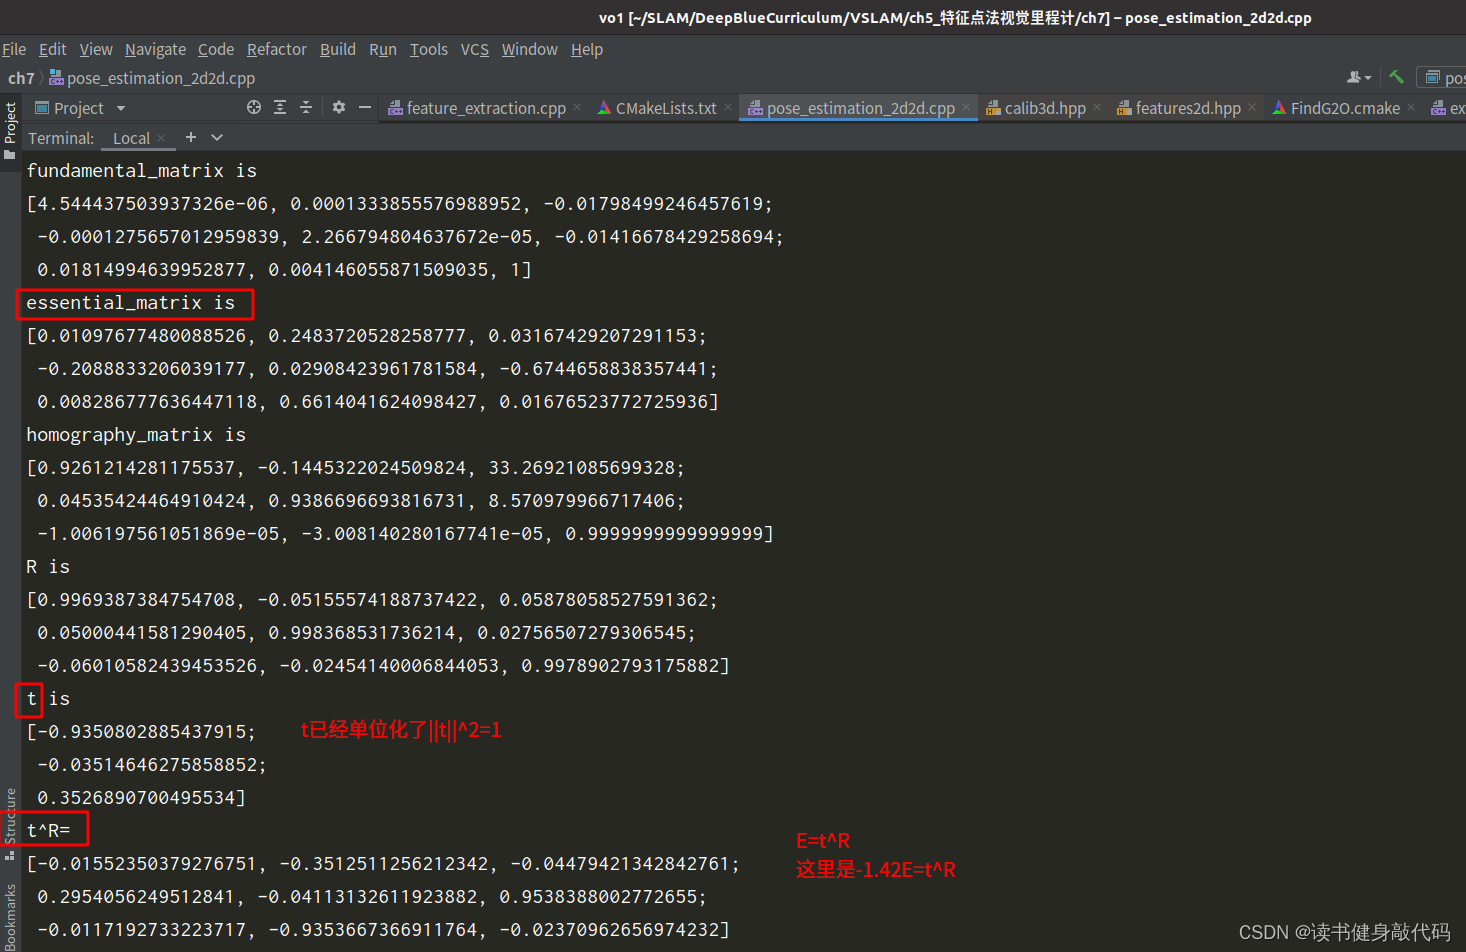Viewport: 1466px width, 952px height.
Task: Close the calib3d.hpp tab
Action: (x=1097, y=107)
